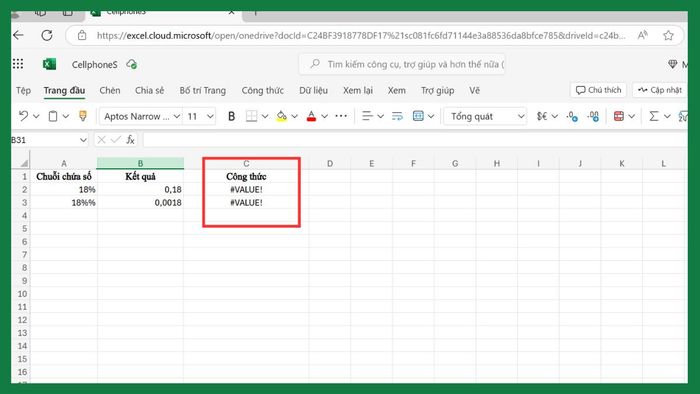Open the Aptos Narrow font dropdown
Image resolution: width=700 pixels, height=394 pixels.
[177, 116]
